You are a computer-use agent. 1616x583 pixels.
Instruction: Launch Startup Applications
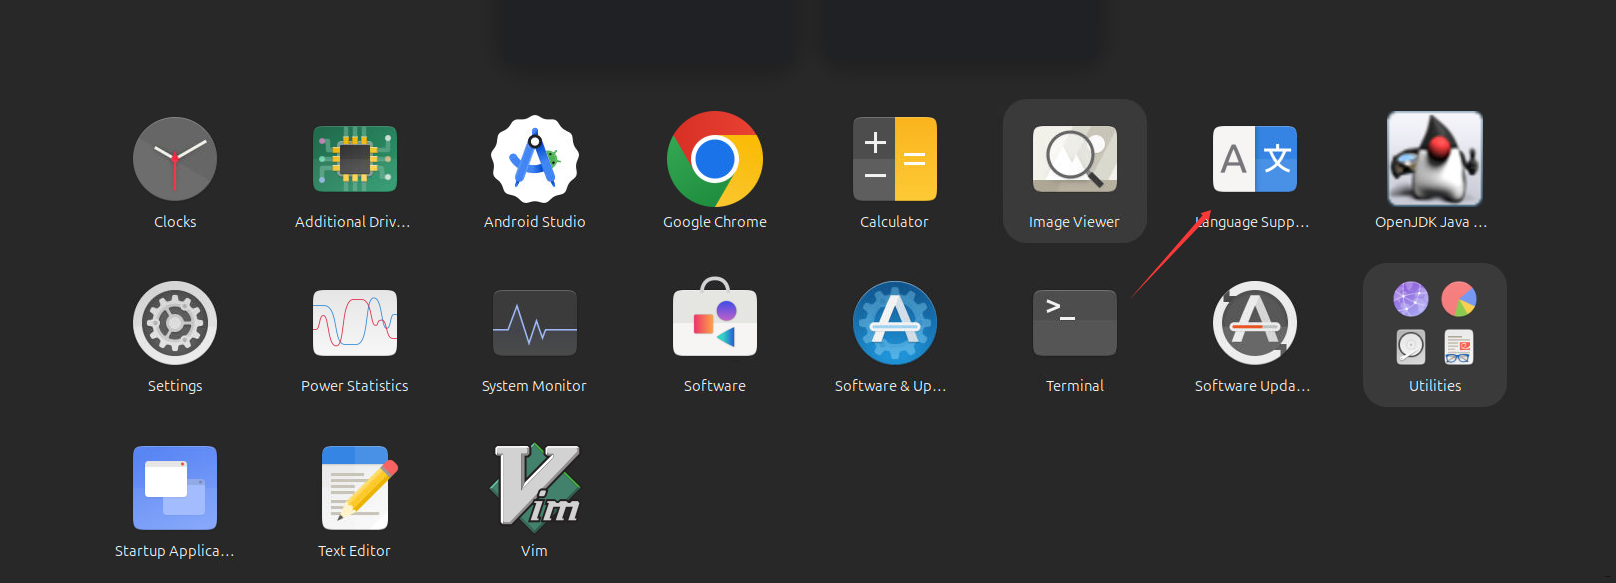coord(175,488)
